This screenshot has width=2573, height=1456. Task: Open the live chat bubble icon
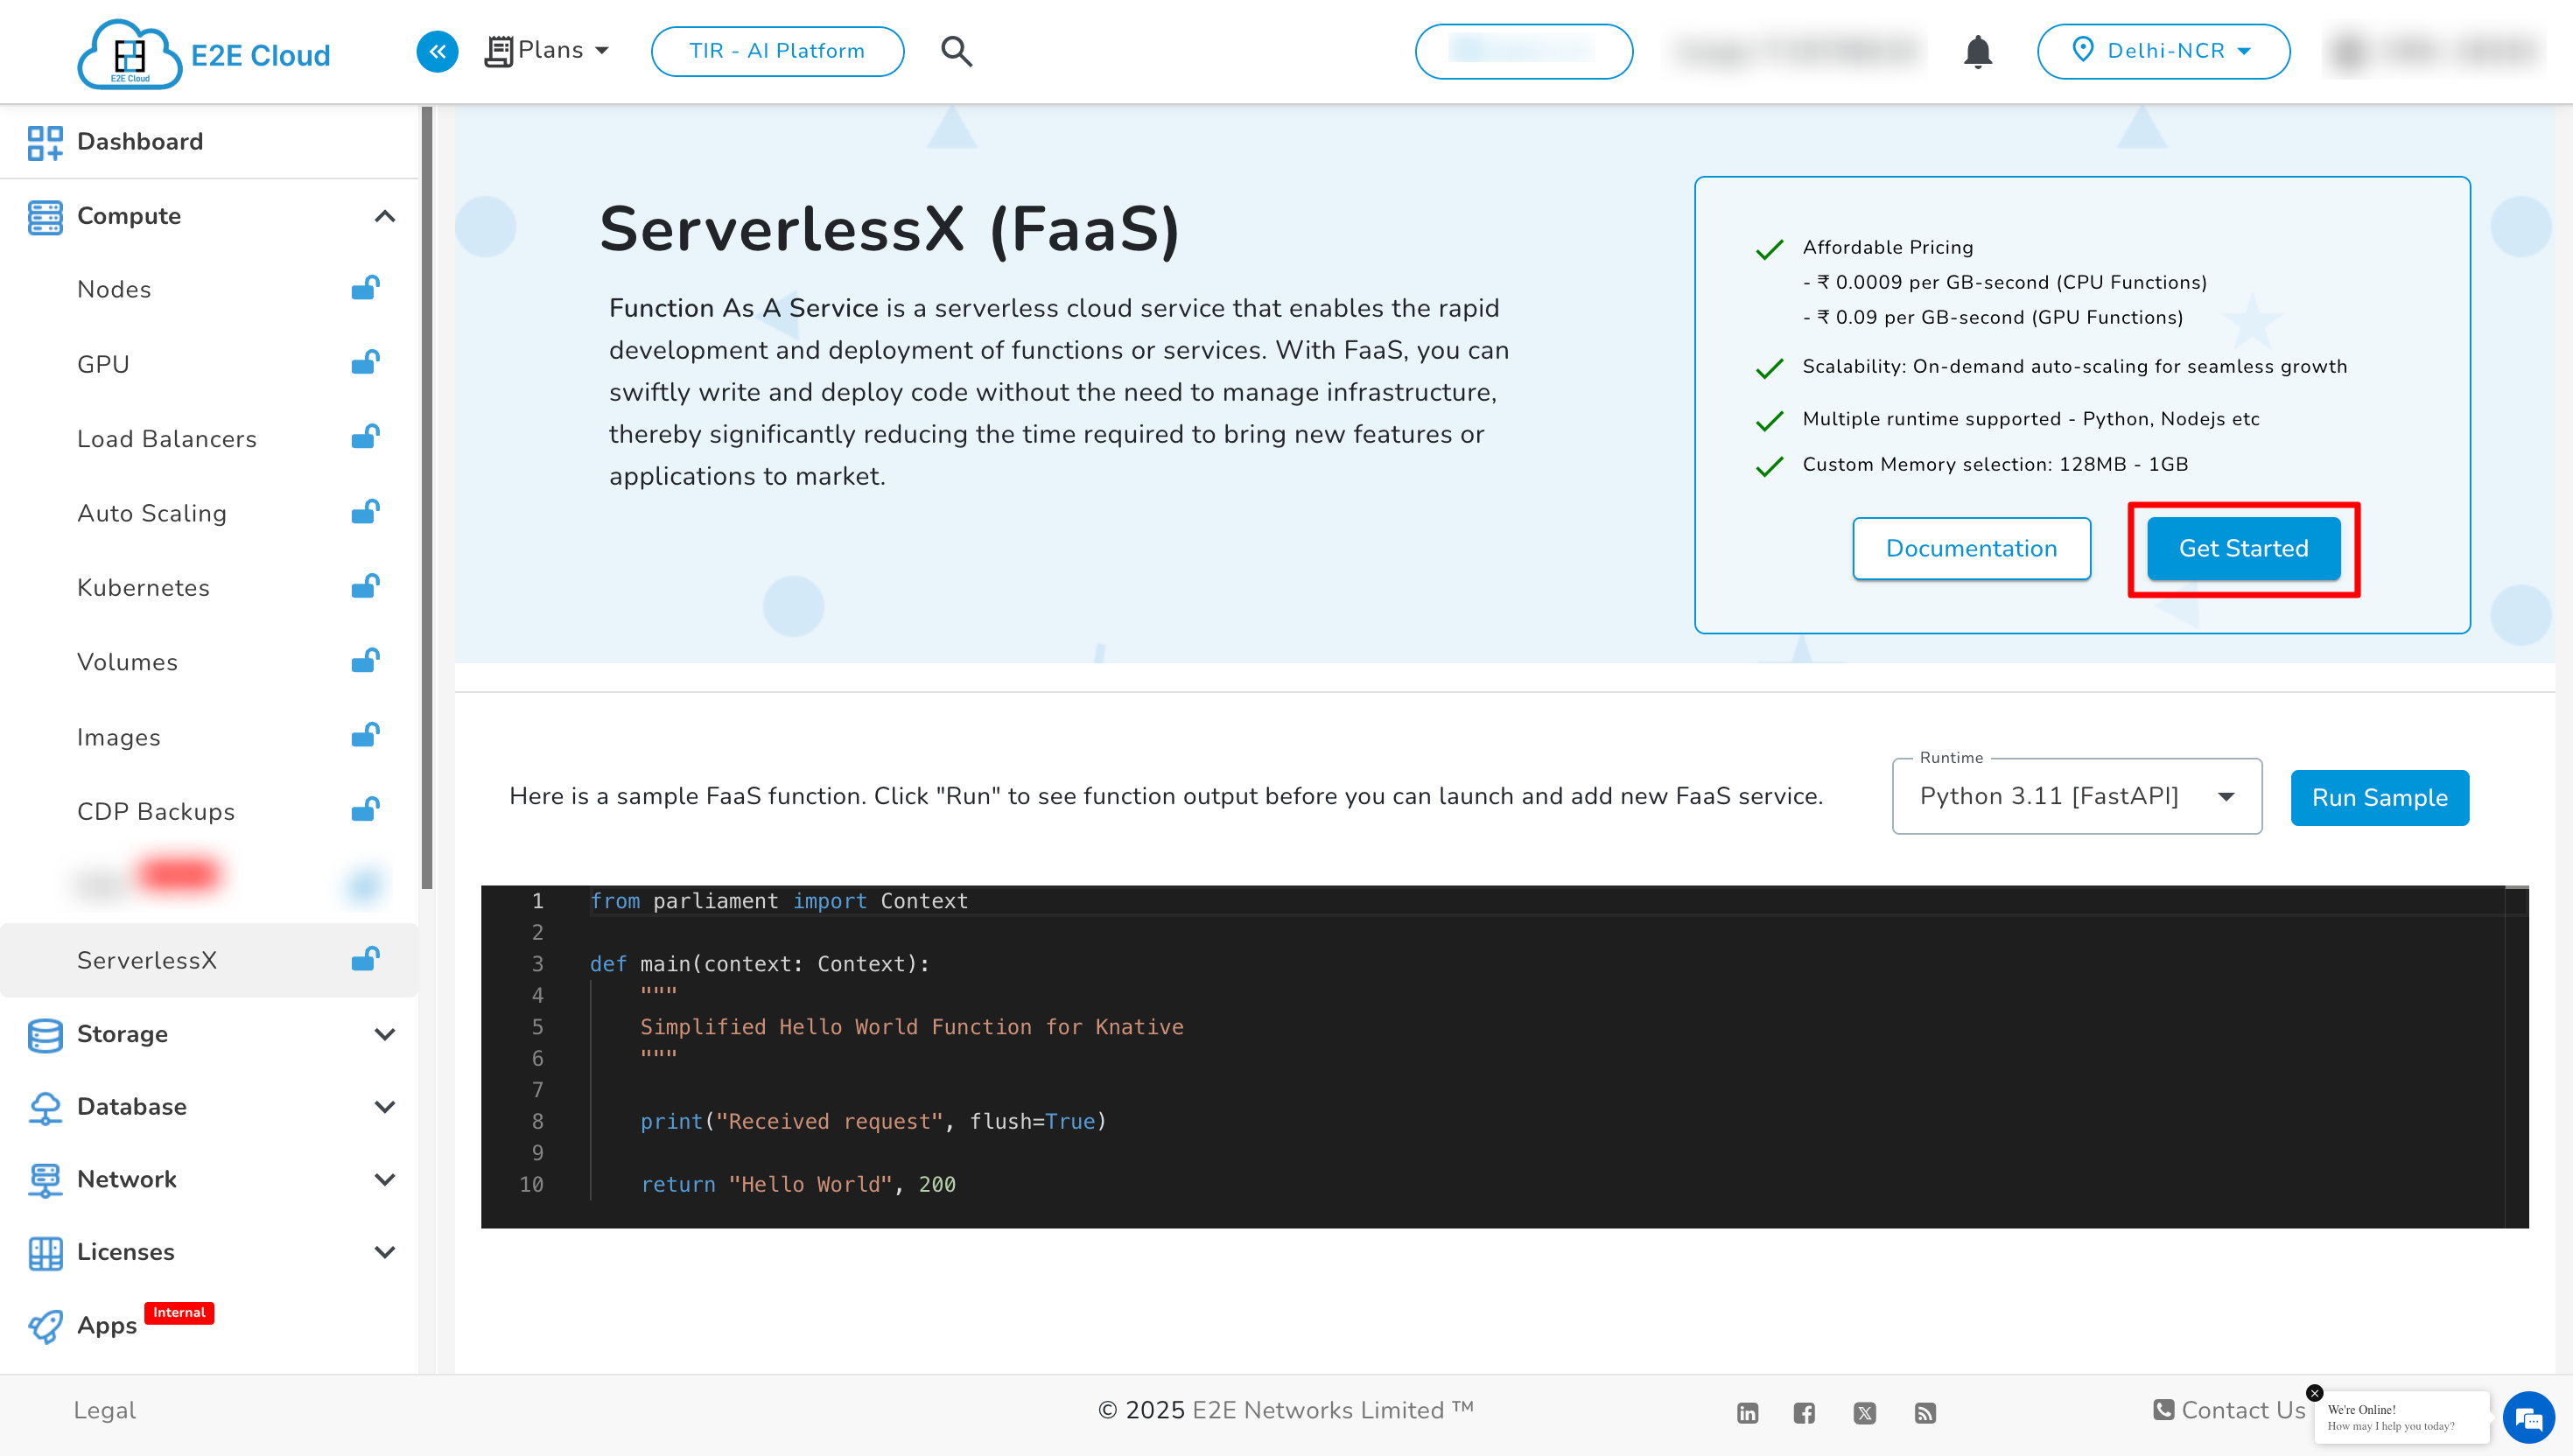(x=2528, y=1417)
